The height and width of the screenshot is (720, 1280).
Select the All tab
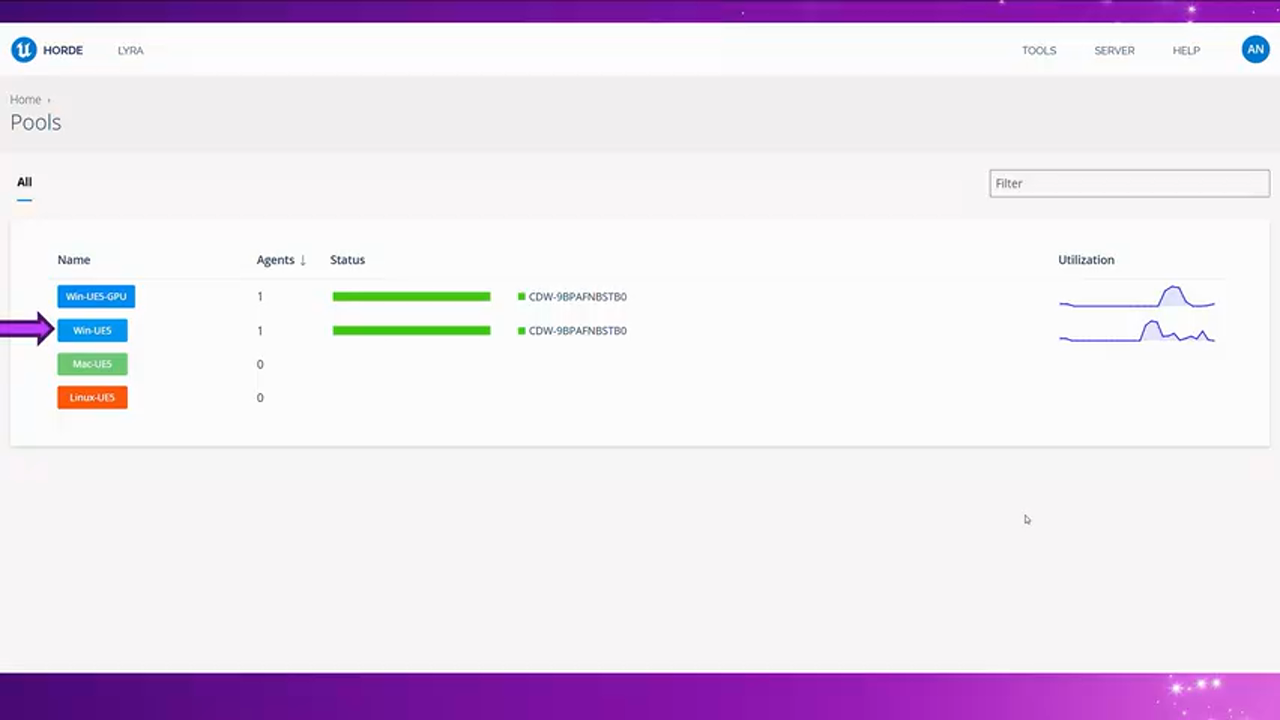point(24,182)
